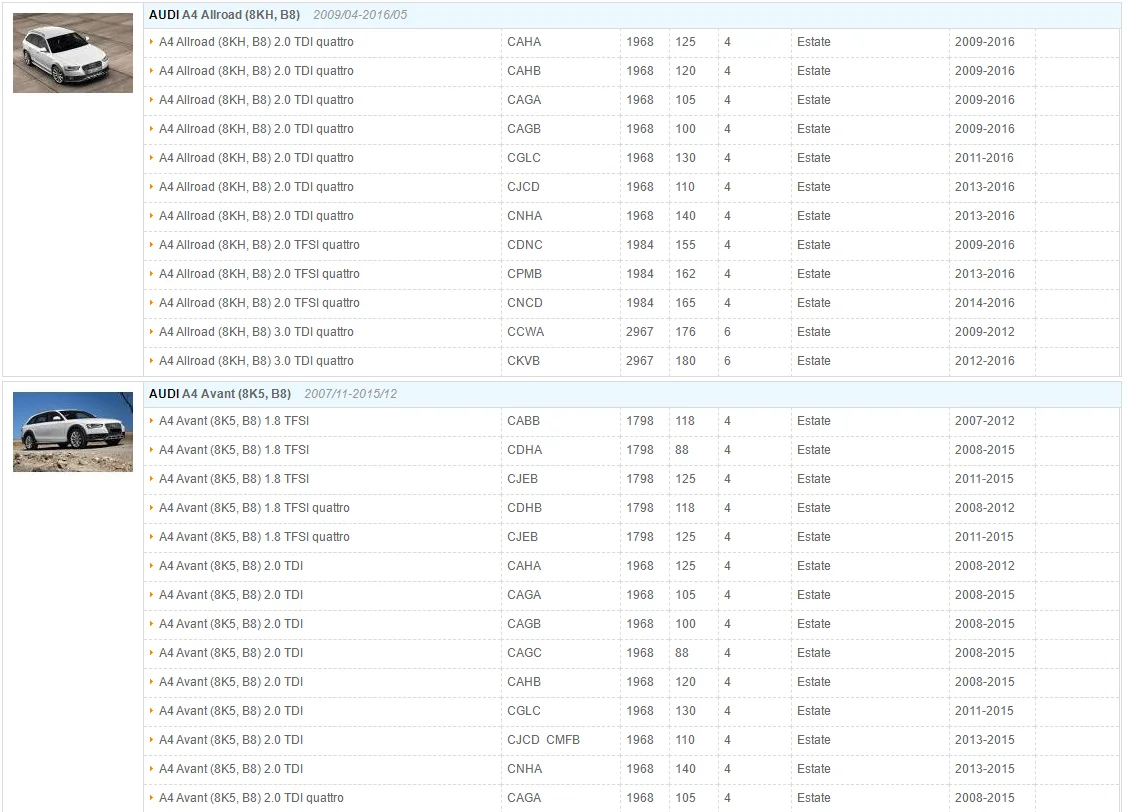Click the orange arrow beside Allroad CKVB row
This screenshot has width=1127, height=812.
click(x=152, y=361)
